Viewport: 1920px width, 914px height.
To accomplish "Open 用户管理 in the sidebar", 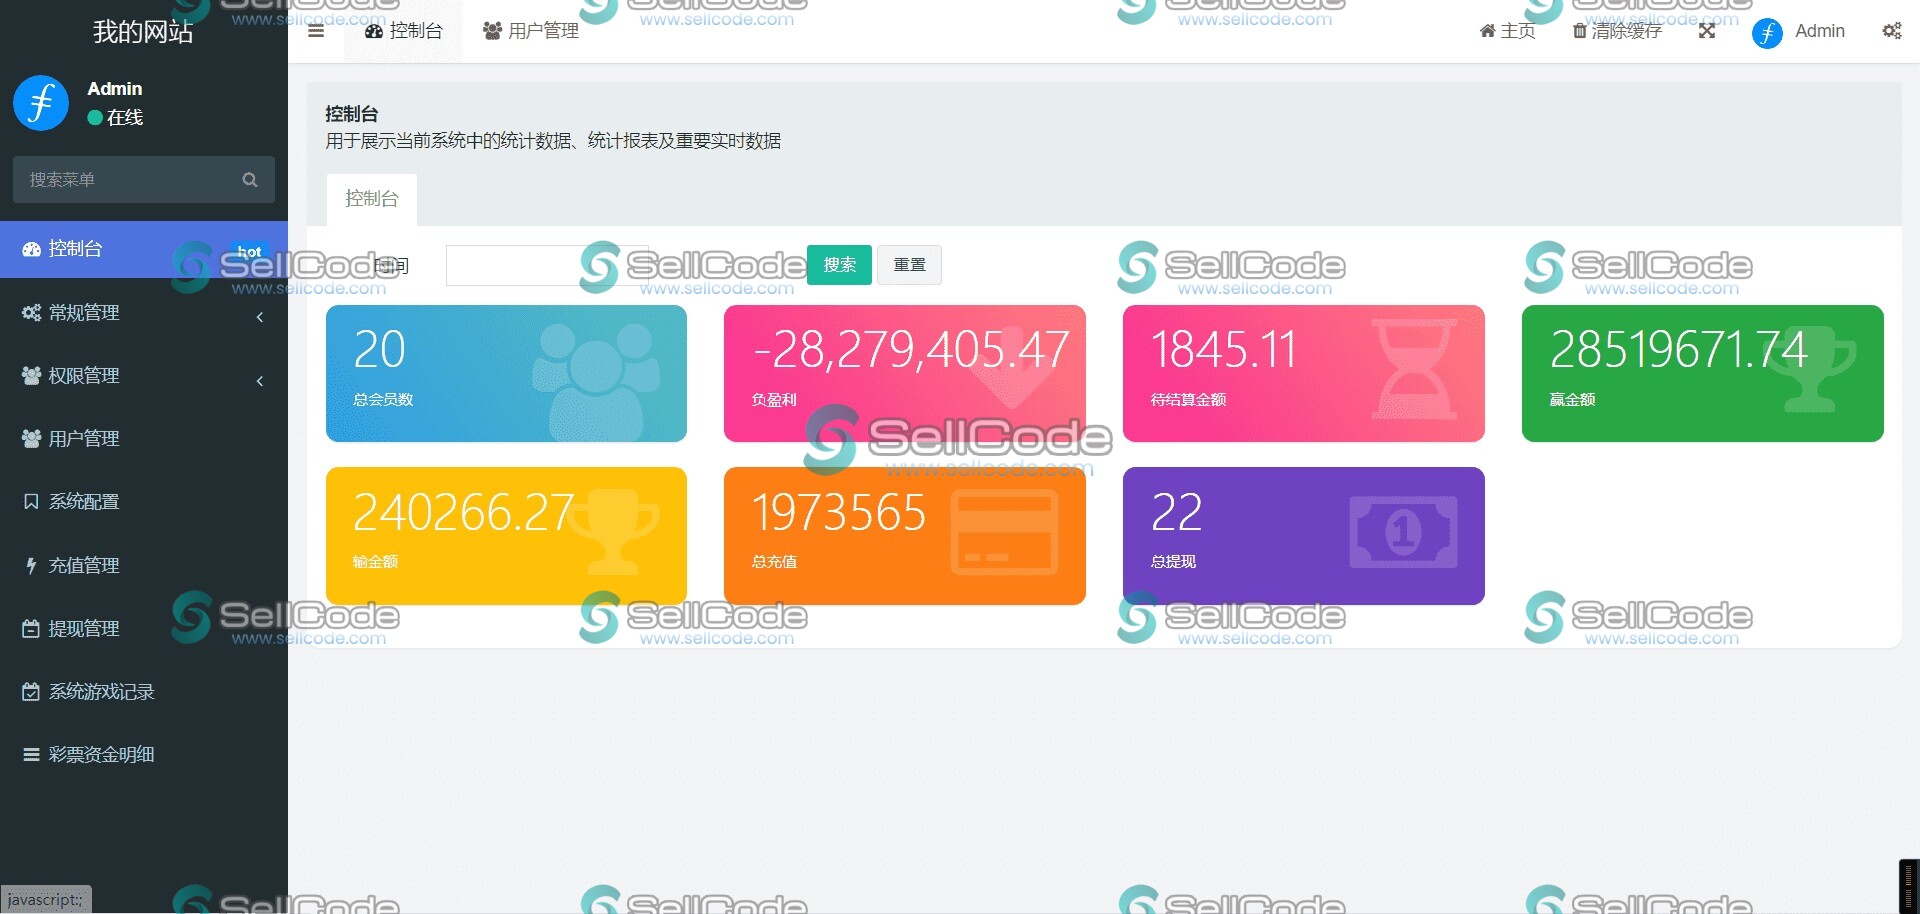I will point(84,439).
